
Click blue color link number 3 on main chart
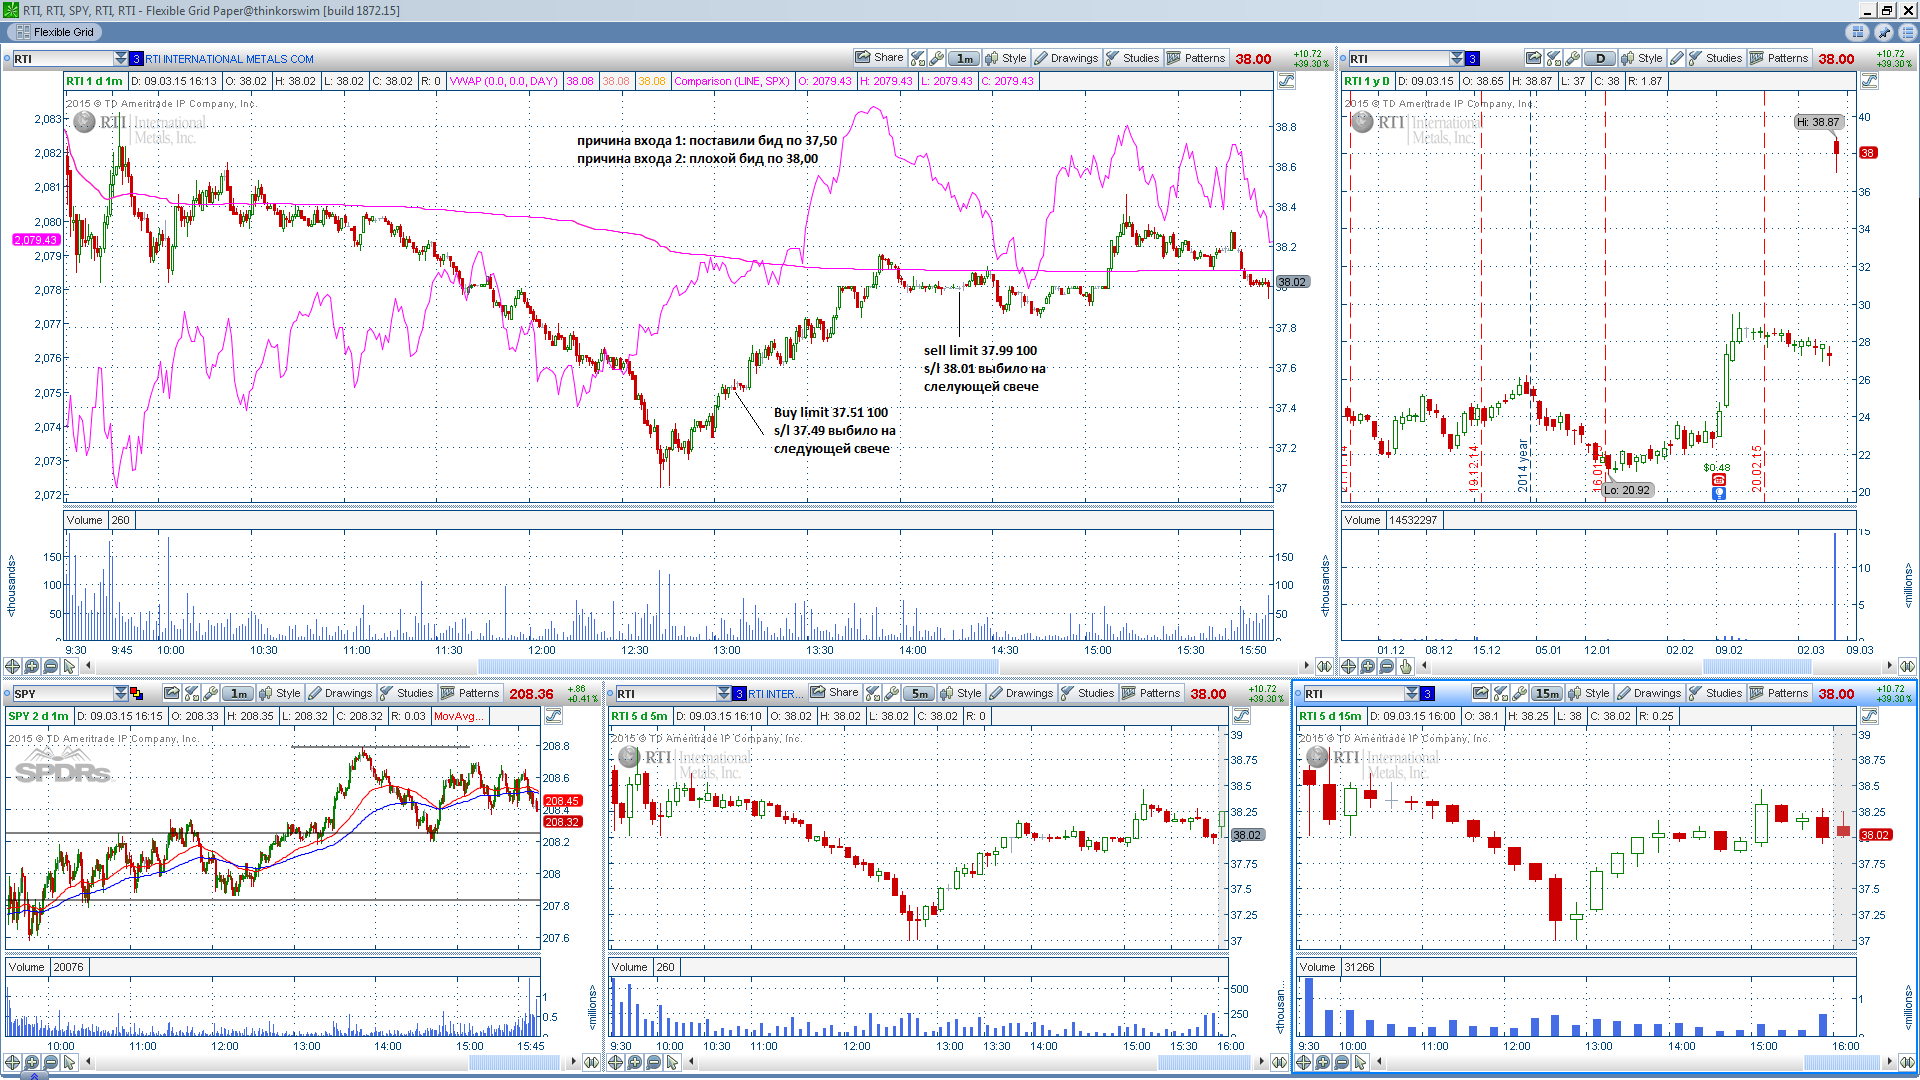pos(137,59)
